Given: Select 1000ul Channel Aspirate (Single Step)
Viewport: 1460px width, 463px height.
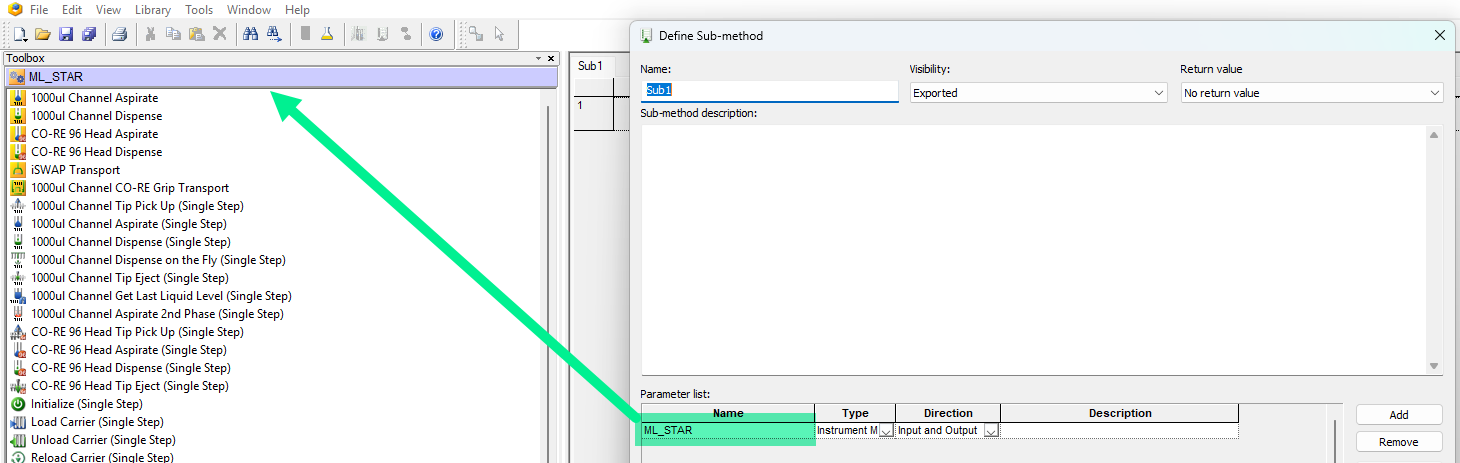Looking at the screenshot, I should [130, 224].
